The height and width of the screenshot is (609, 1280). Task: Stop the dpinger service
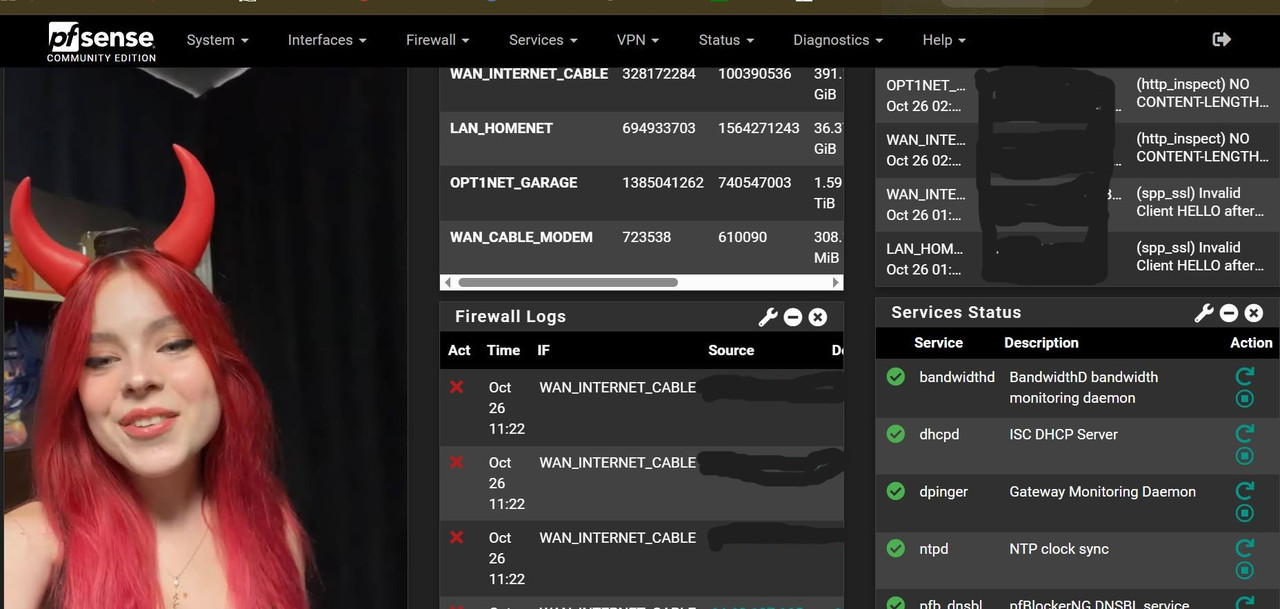tap(1245, 513)
